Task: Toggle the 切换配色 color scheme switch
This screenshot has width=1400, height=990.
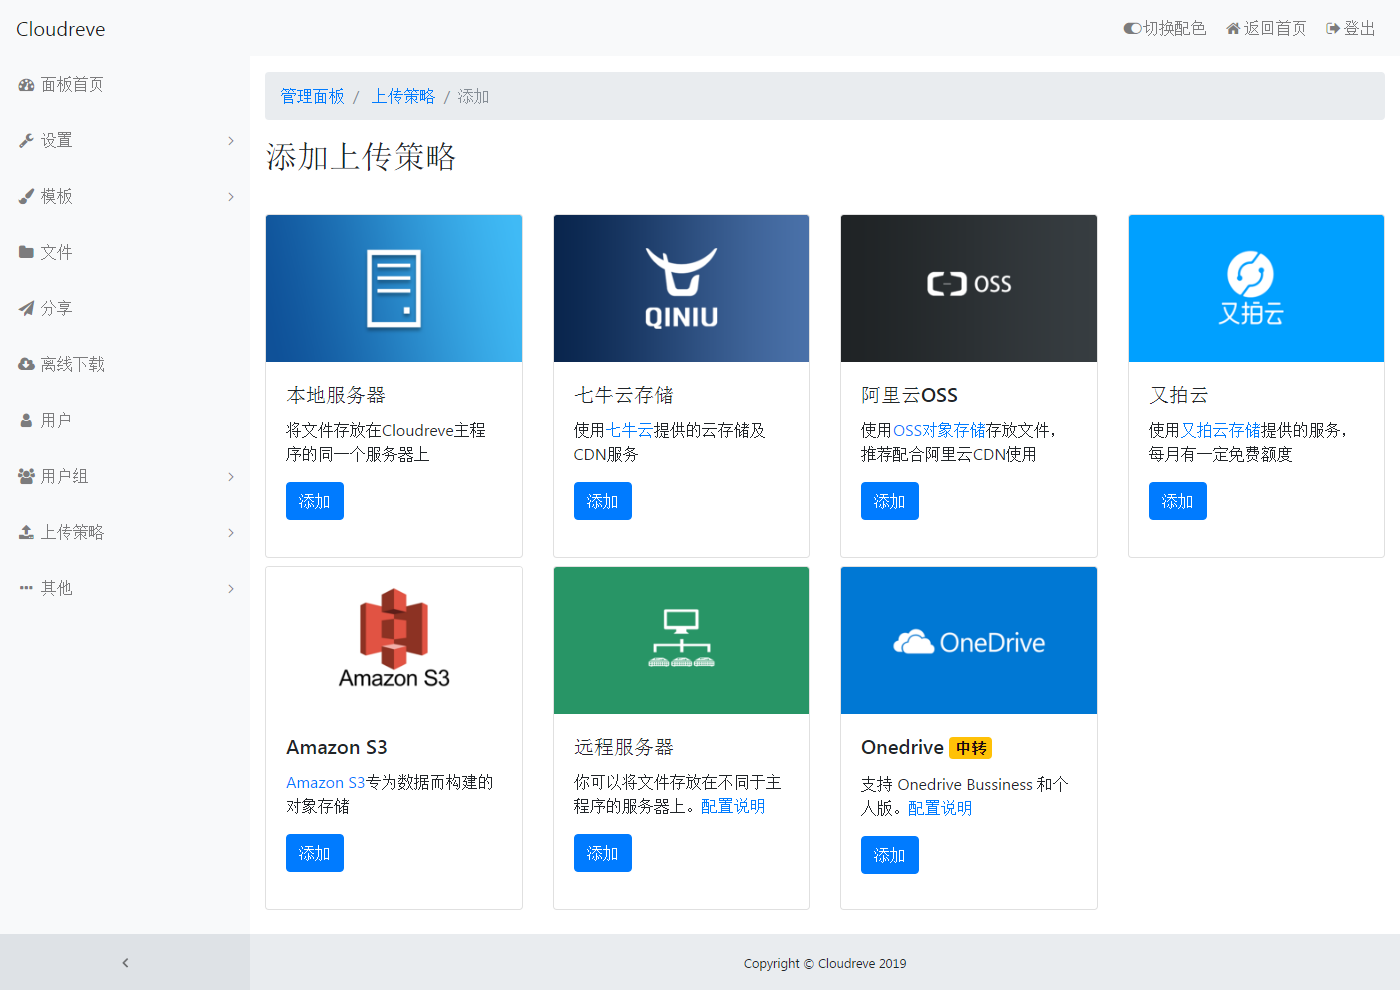Action: coord(1132,29)
